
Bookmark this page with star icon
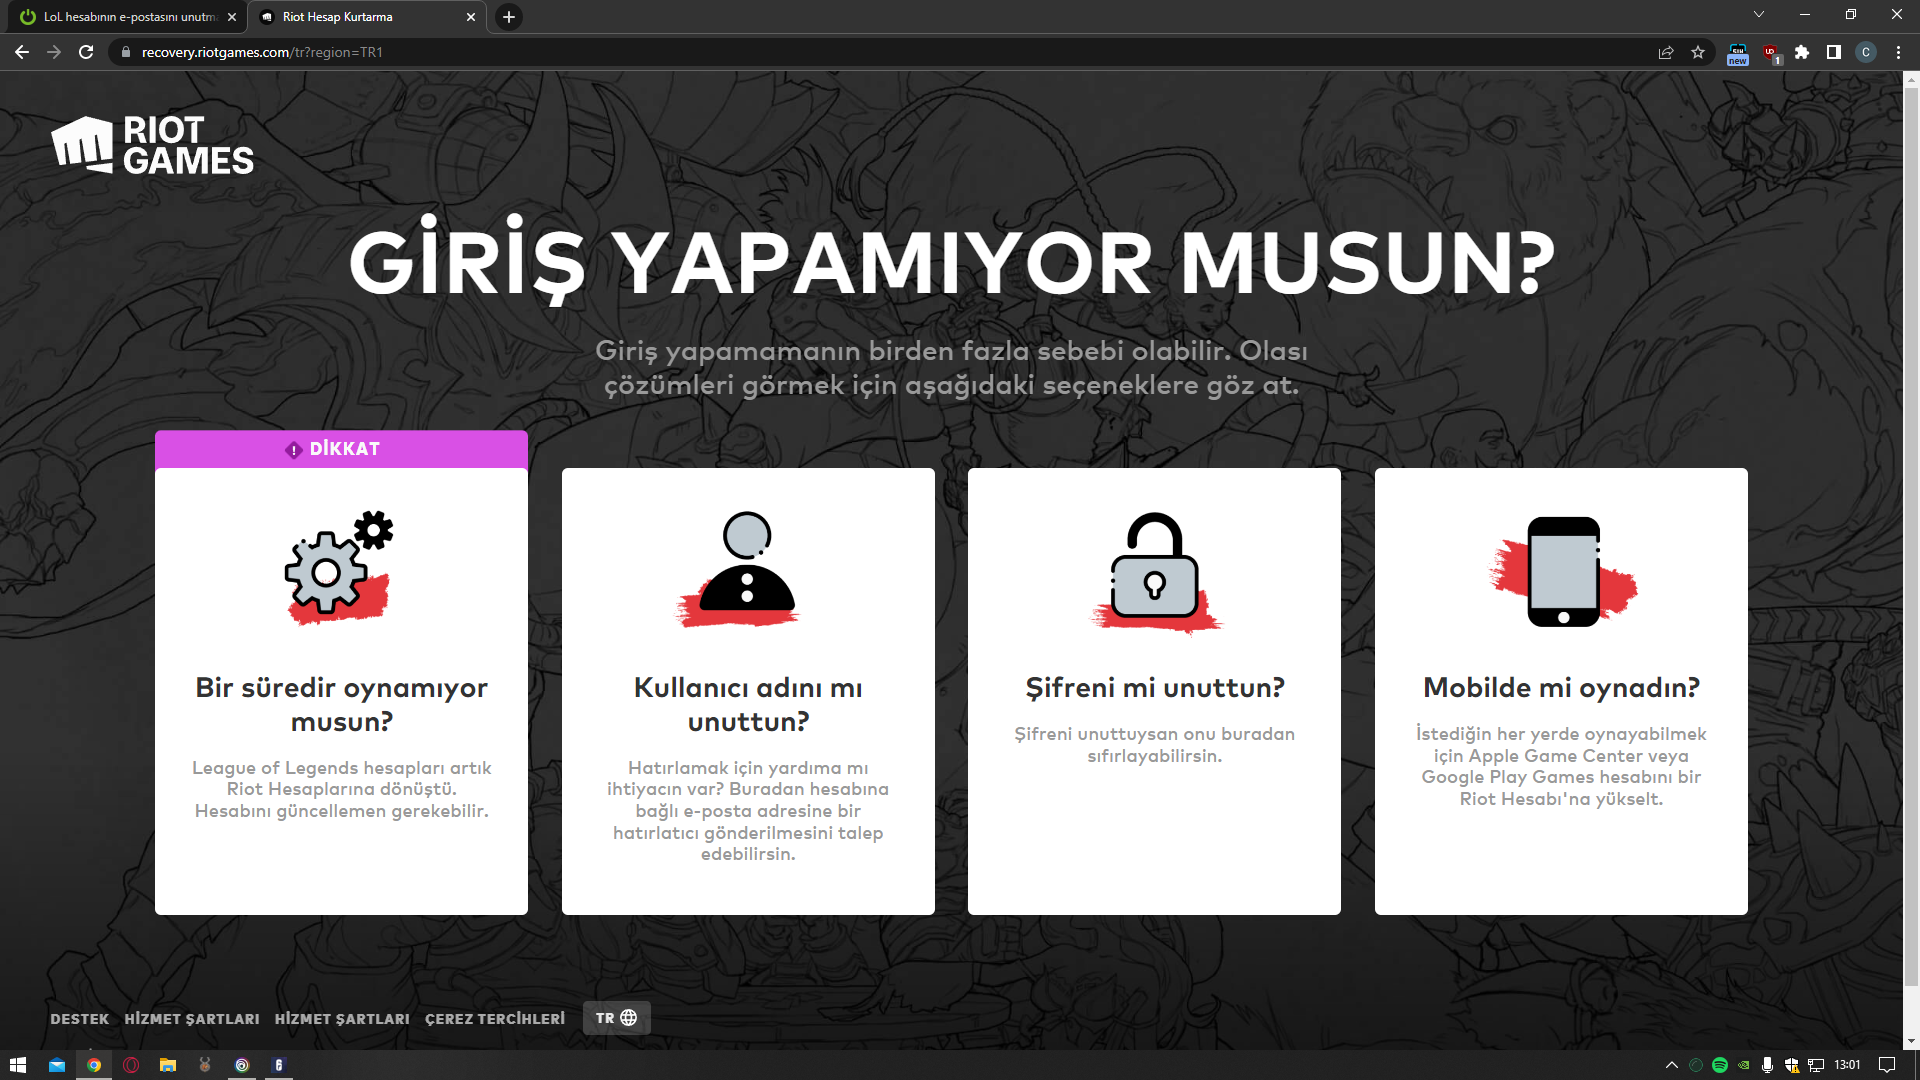[1698, 52]
